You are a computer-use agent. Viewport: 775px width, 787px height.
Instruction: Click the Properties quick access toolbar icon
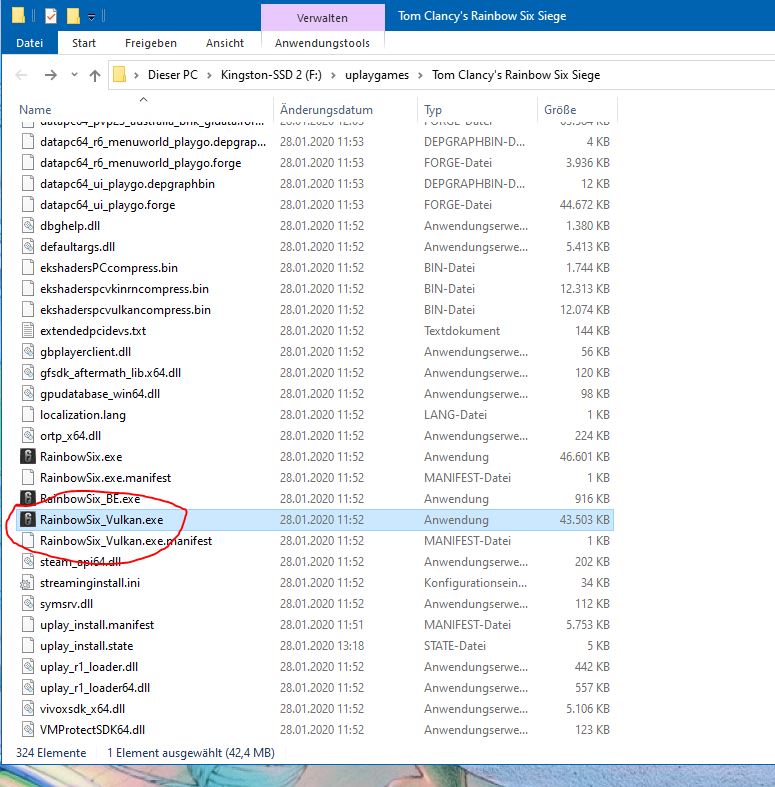click(x=51, y=16)
